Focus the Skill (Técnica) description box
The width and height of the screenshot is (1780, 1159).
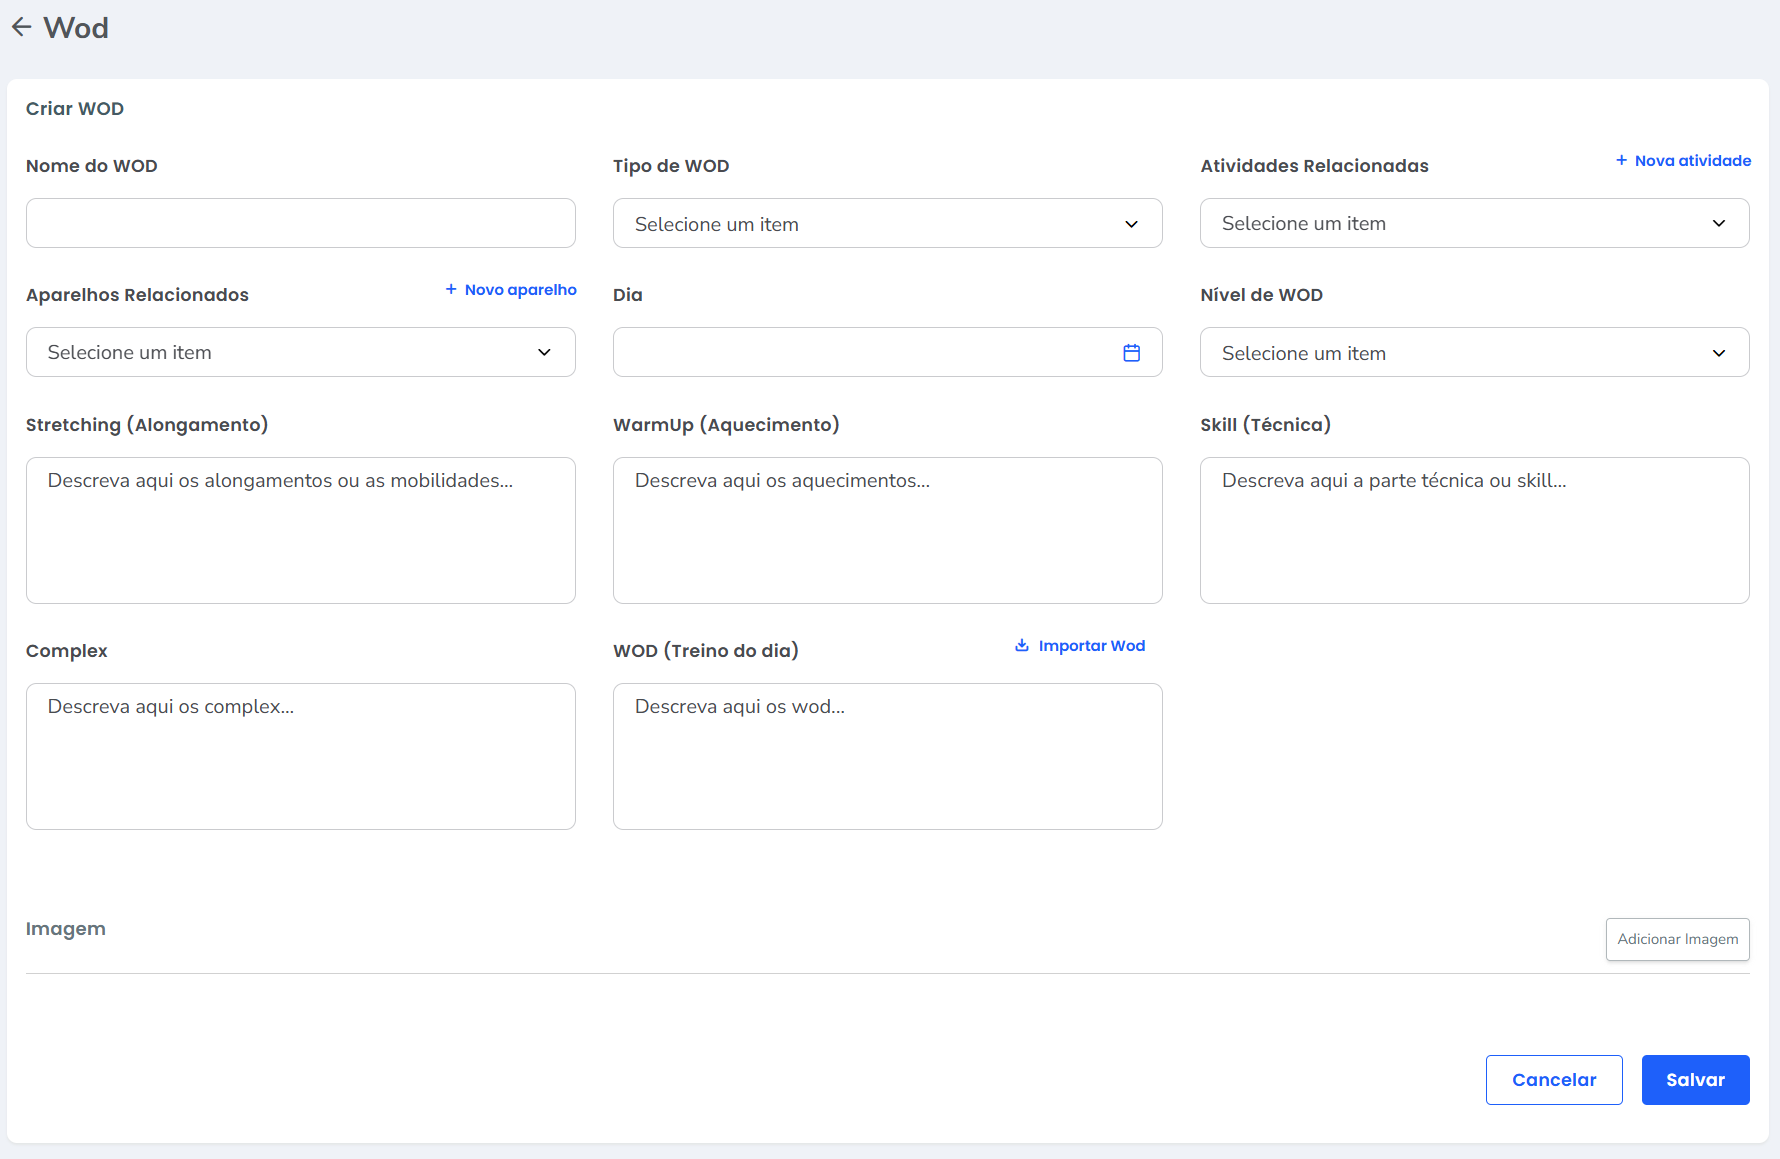click(x=1474, y=530)
